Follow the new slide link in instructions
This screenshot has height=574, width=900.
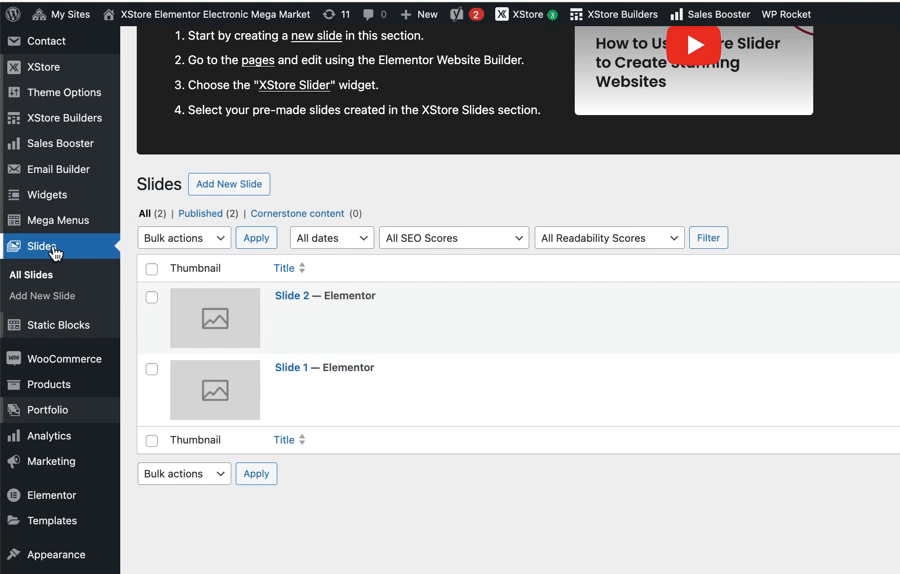point(316,36)
